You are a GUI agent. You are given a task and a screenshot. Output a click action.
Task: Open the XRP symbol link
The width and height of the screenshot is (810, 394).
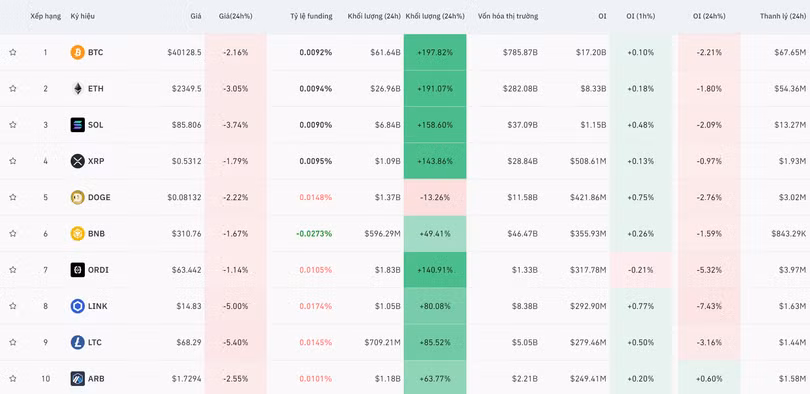click(x=96, y=161)
